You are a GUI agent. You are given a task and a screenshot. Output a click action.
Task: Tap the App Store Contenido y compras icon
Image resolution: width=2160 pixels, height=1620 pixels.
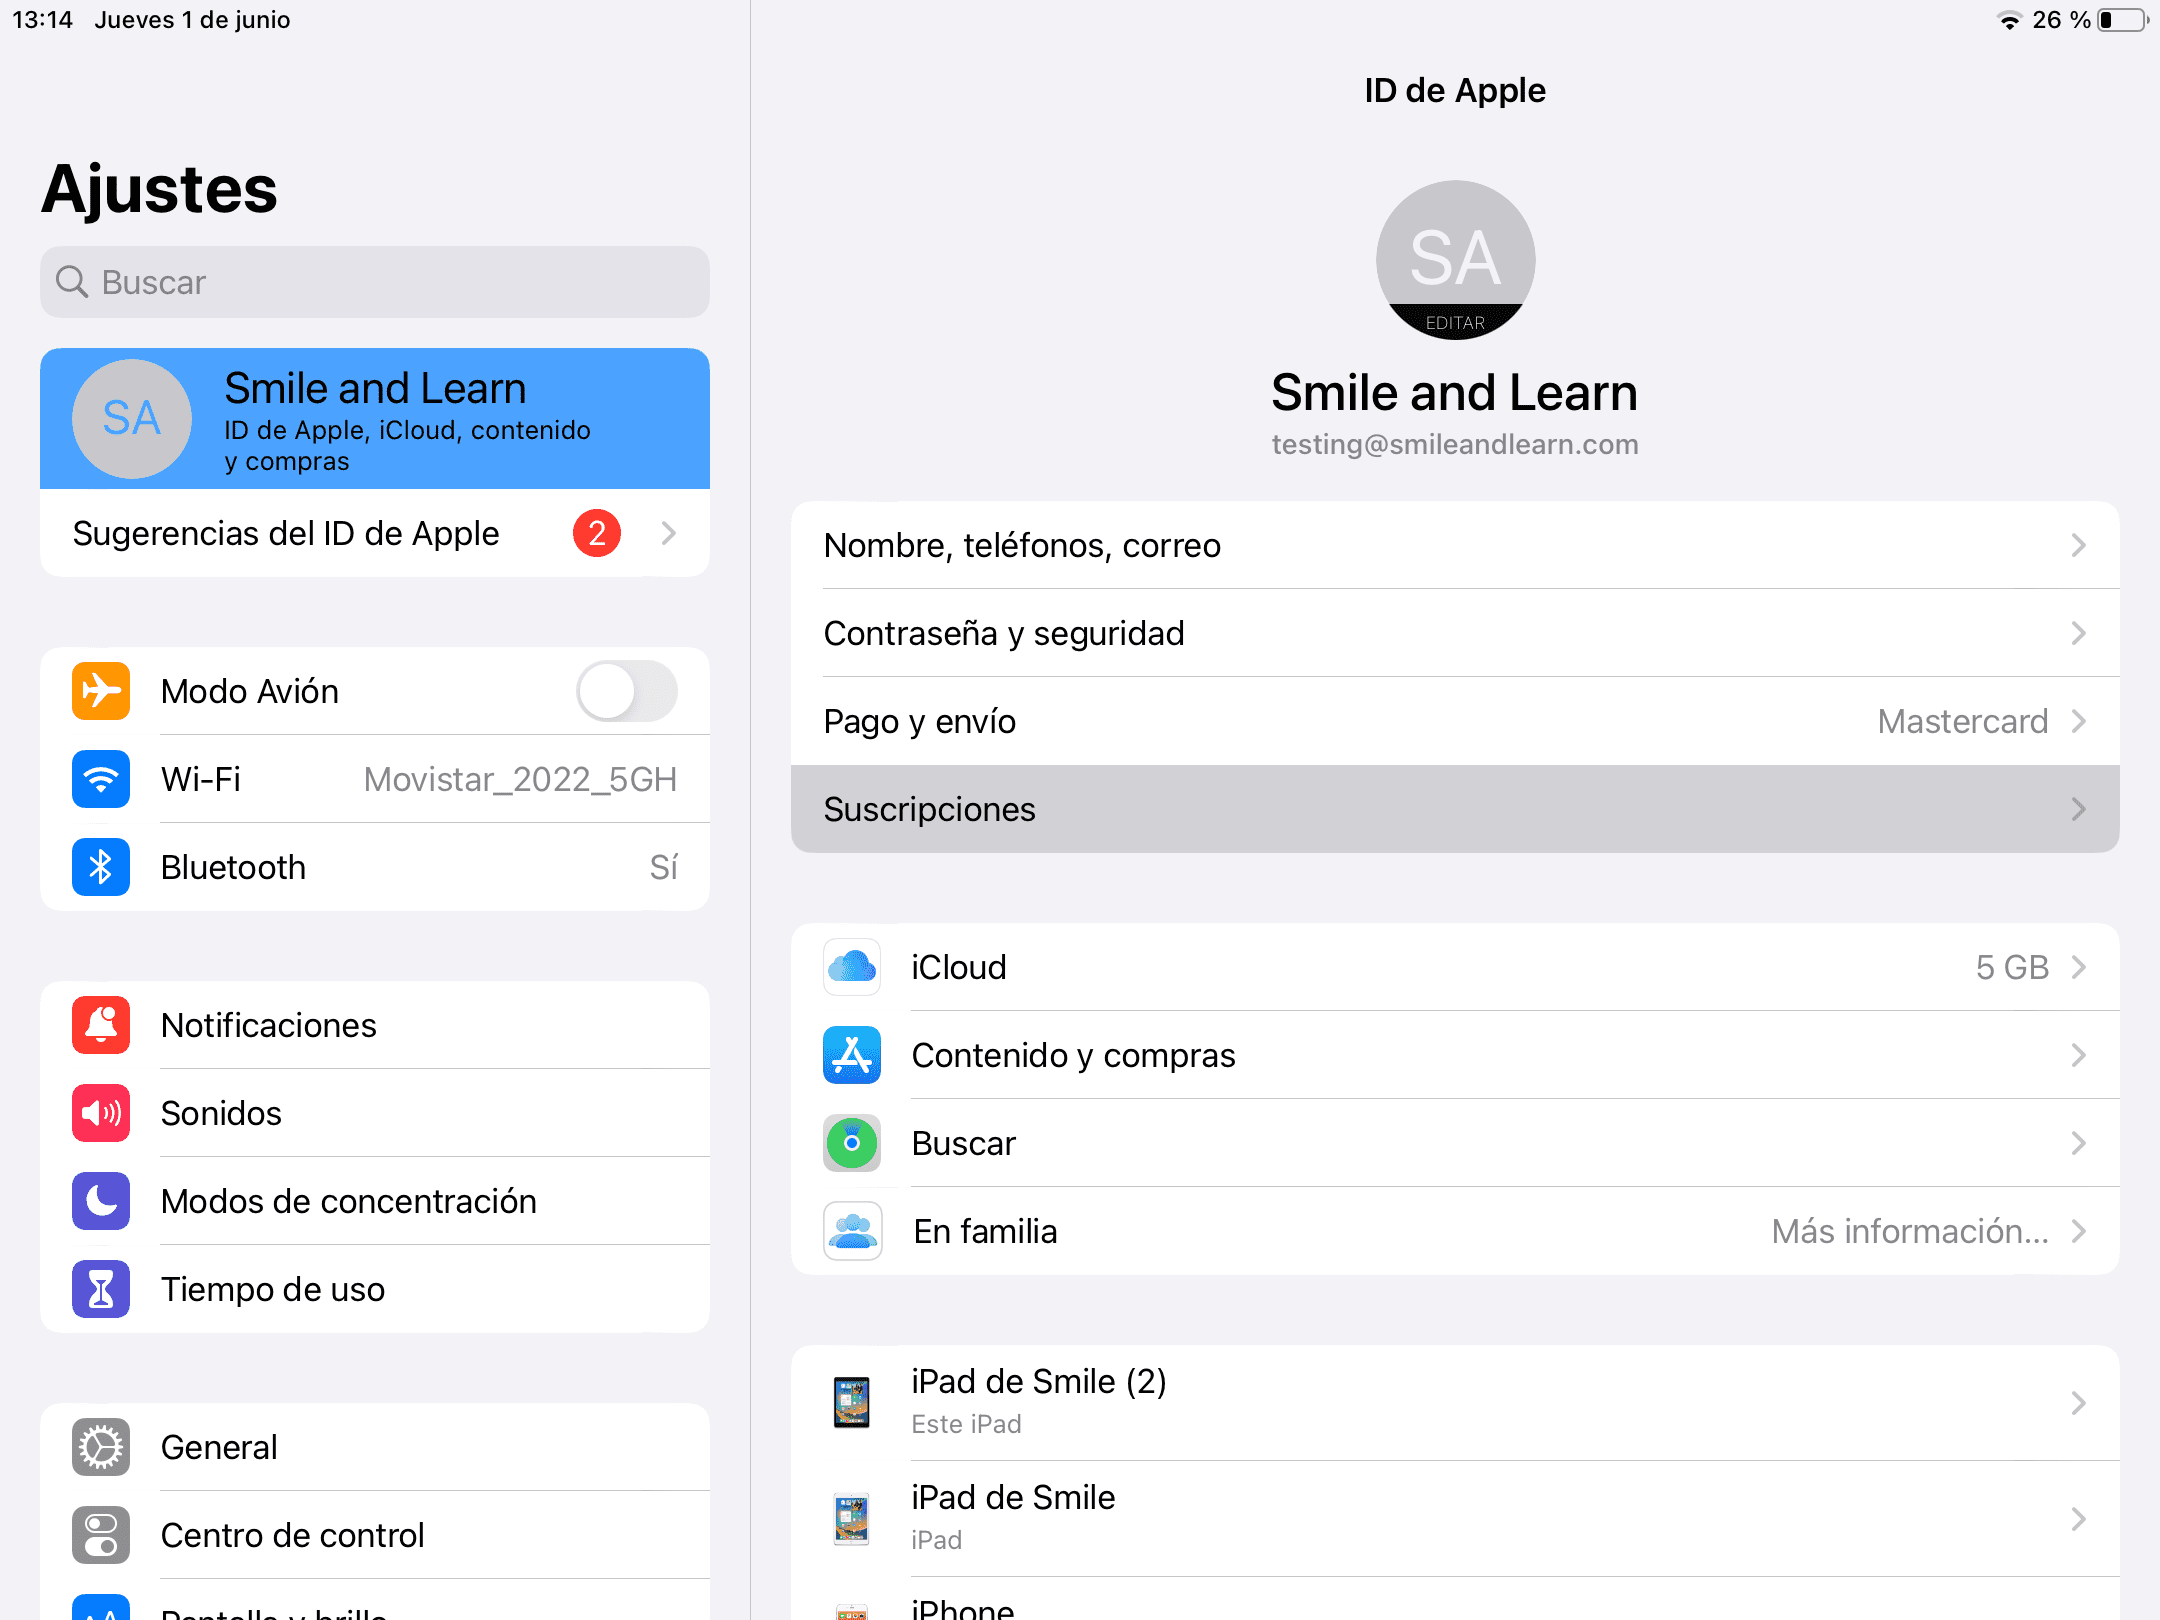coord(852,1055)
